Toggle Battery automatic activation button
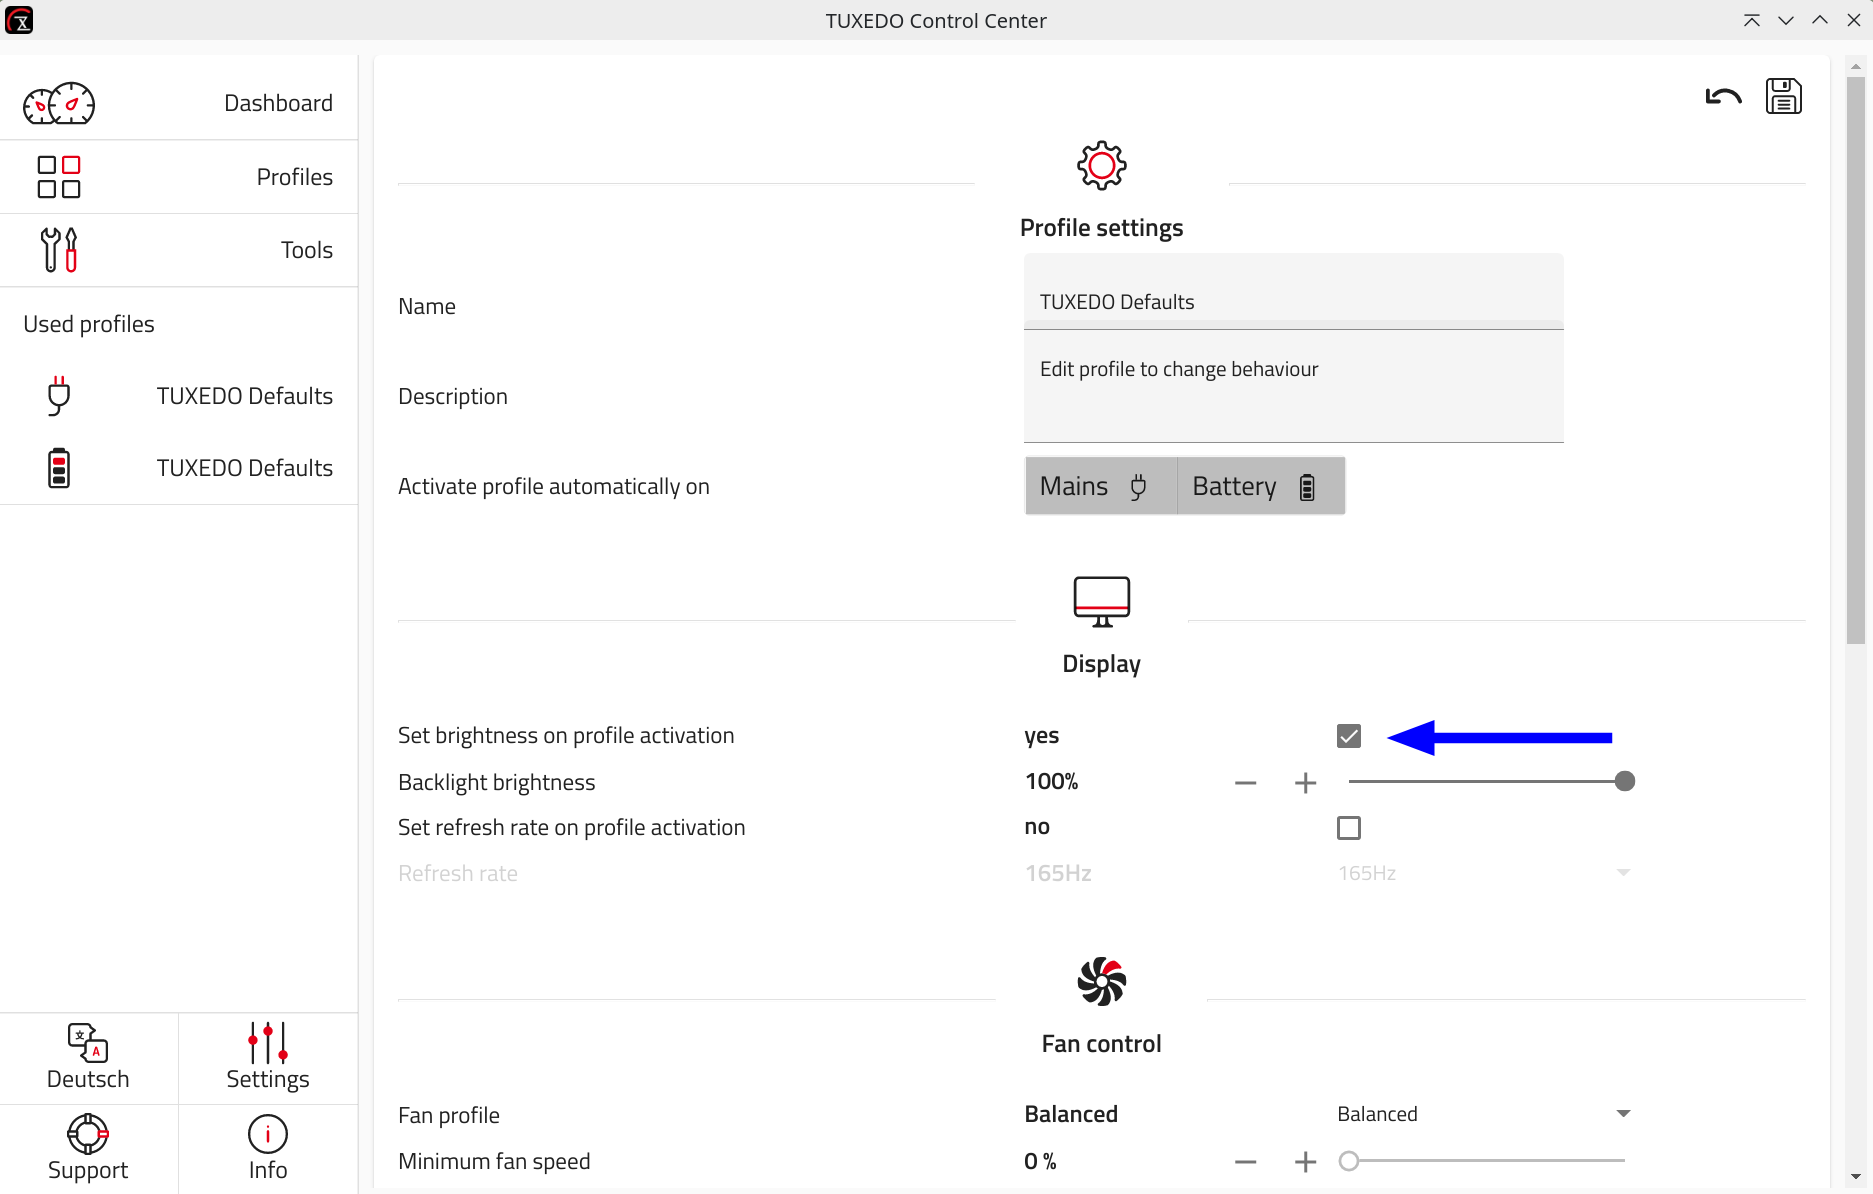Viewport: 1873px width, 1194px height. [1261, 486]
